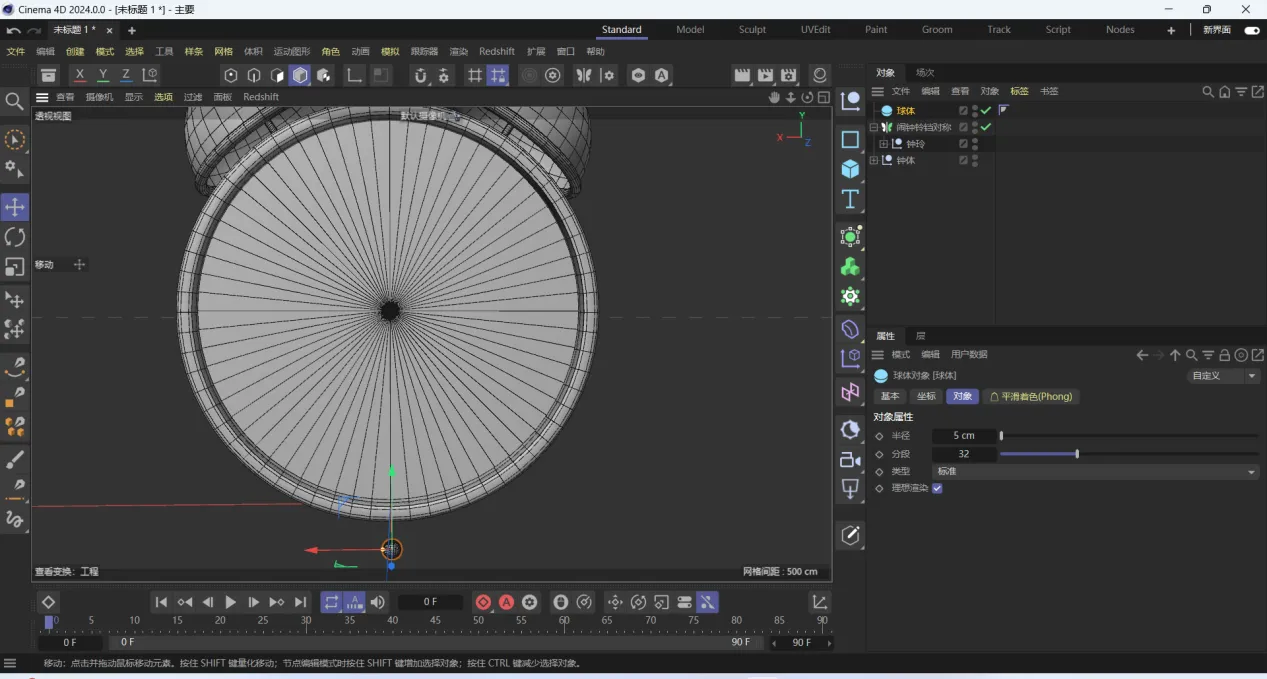The image size is (1267, 679).
Task: Open the render to picture viewer icon
Action: click(x=765, y=75)
